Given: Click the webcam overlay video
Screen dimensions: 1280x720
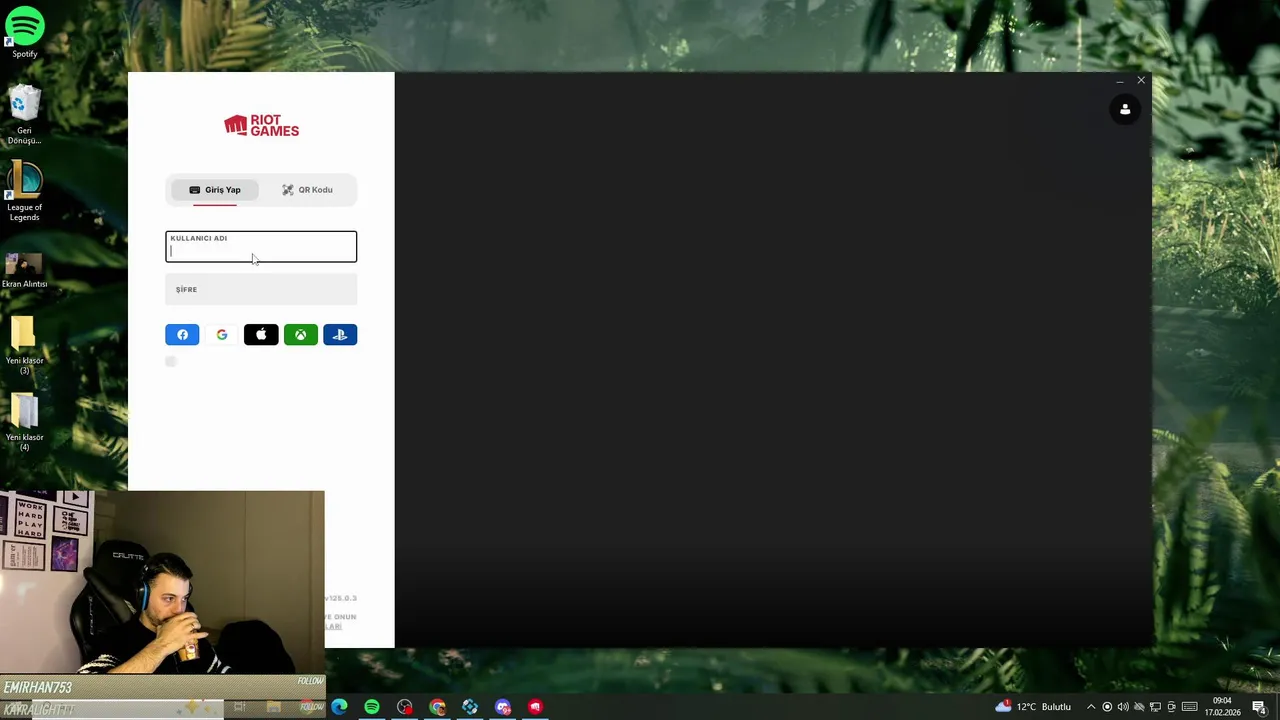Looking at the screenshot, I should (x=162, y=582).
